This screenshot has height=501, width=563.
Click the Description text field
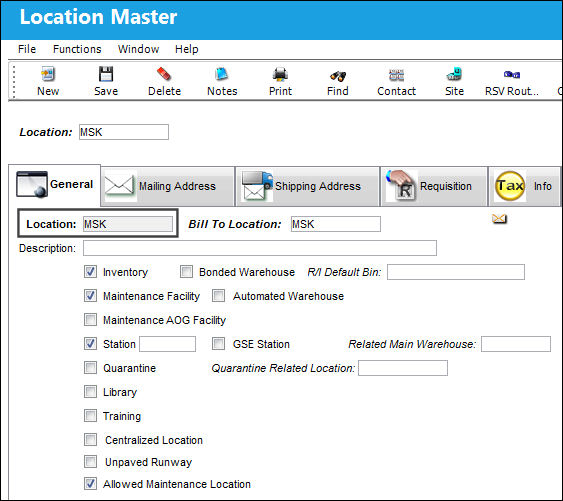click(260, 248)
